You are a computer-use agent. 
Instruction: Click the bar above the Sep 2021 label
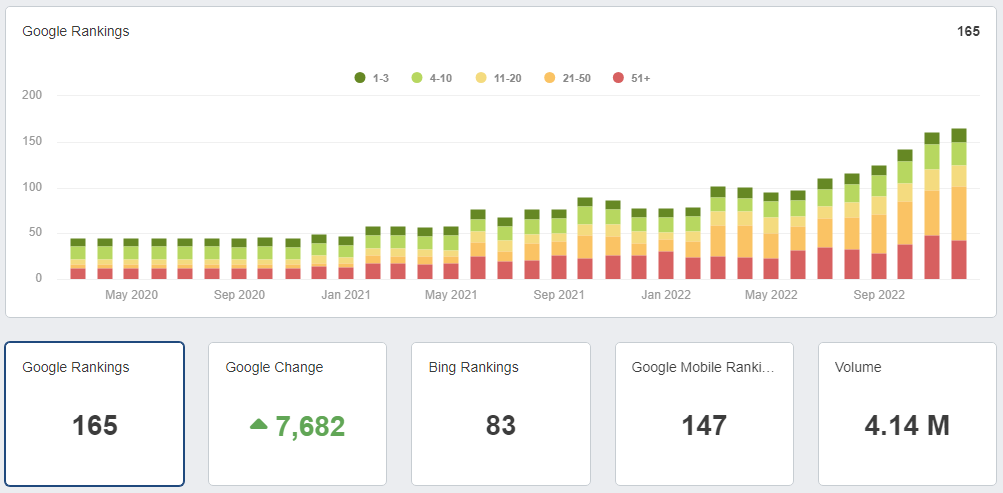(558, 244)
